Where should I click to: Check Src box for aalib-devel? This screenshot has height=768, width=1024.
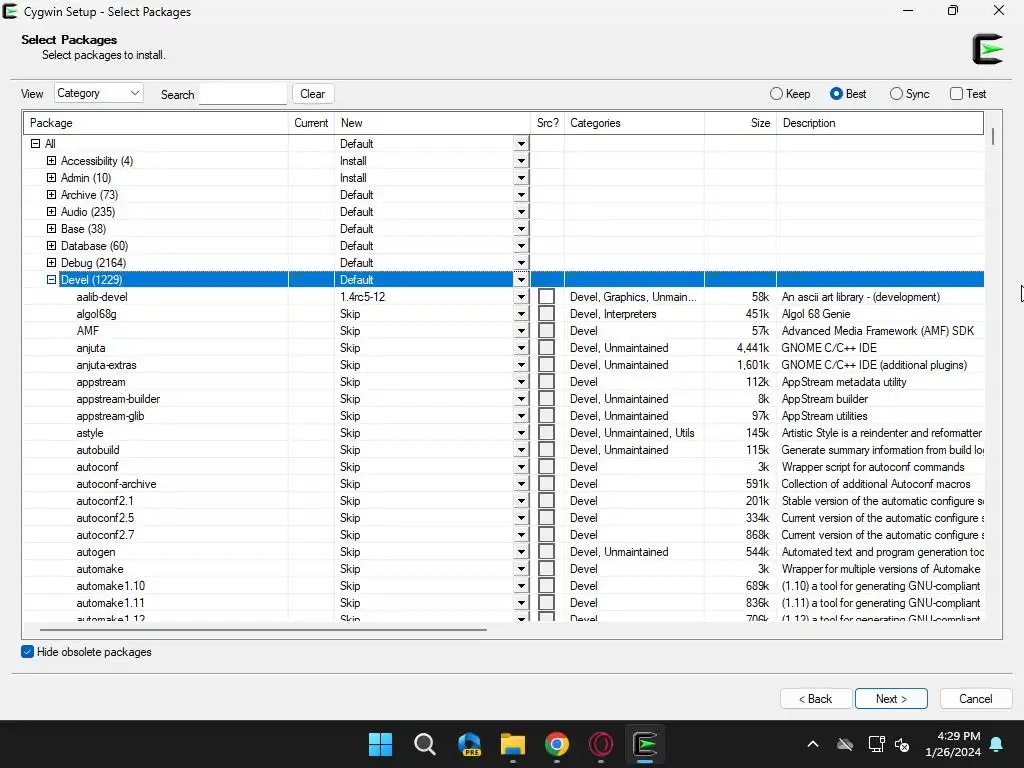(547, 296)
